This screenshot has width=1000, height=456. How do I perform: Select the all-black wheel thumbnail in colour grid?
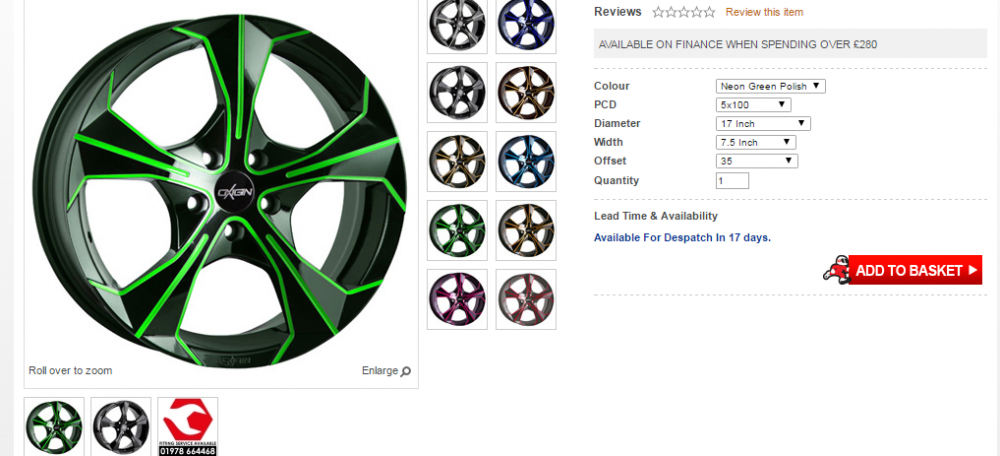[457, 92]
